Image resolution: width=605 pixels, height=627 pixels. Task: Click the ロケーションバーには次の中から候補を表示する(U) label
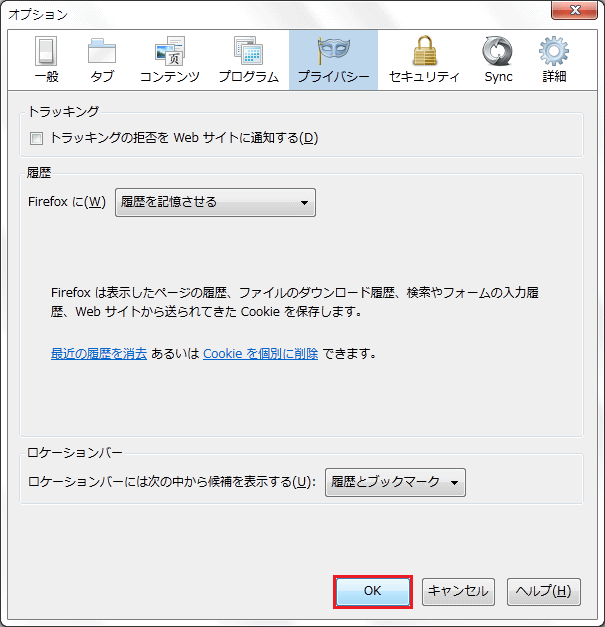pos(172,482)
